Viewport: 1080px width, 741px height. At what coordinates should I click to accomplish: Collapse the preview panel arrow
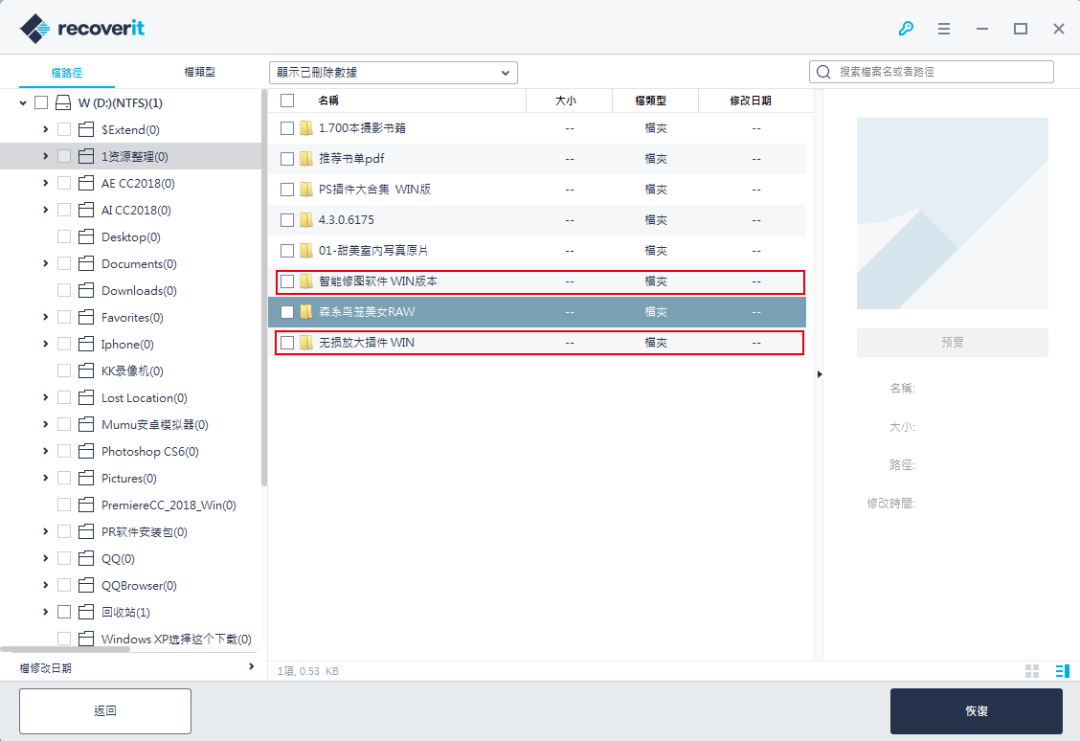click(x=819, y=375)
